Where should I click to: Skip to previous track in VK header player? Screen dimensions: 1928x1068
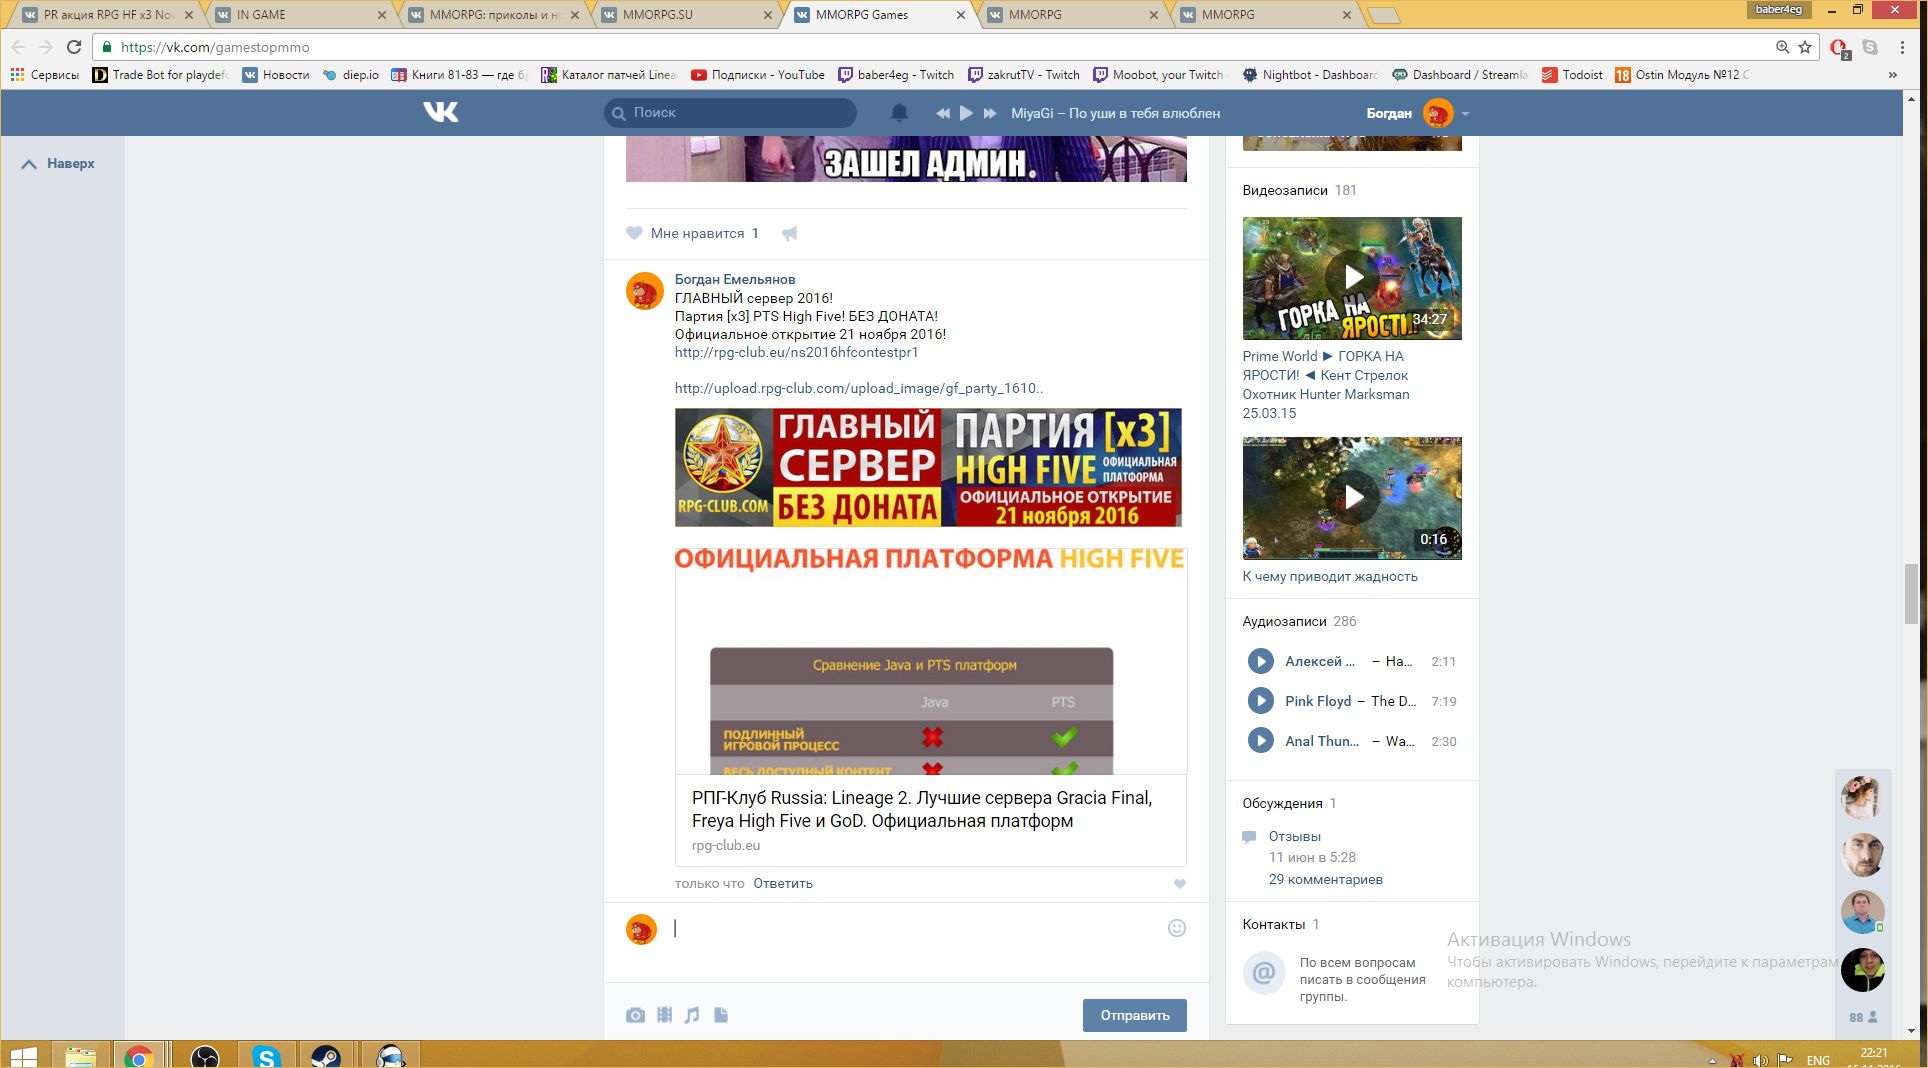tap(942, 113)
